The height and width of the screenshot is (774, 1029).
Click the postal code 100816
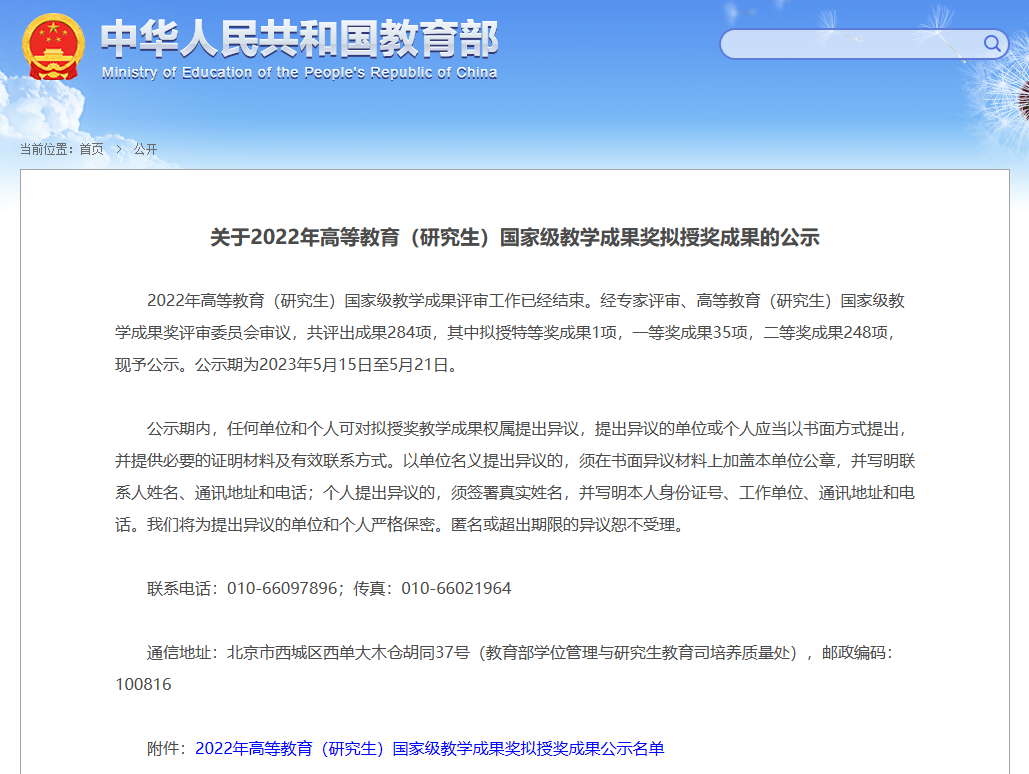click(x=143, y=684)
